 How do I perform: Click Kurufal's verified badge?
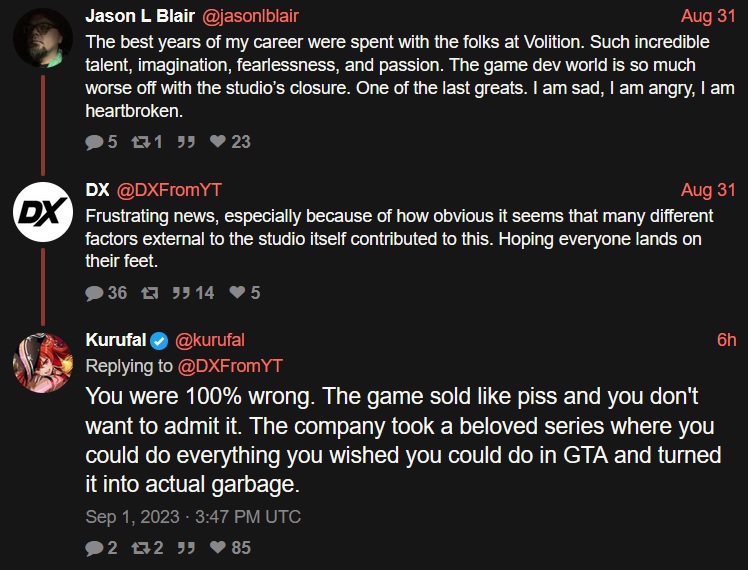coord(159,341)
